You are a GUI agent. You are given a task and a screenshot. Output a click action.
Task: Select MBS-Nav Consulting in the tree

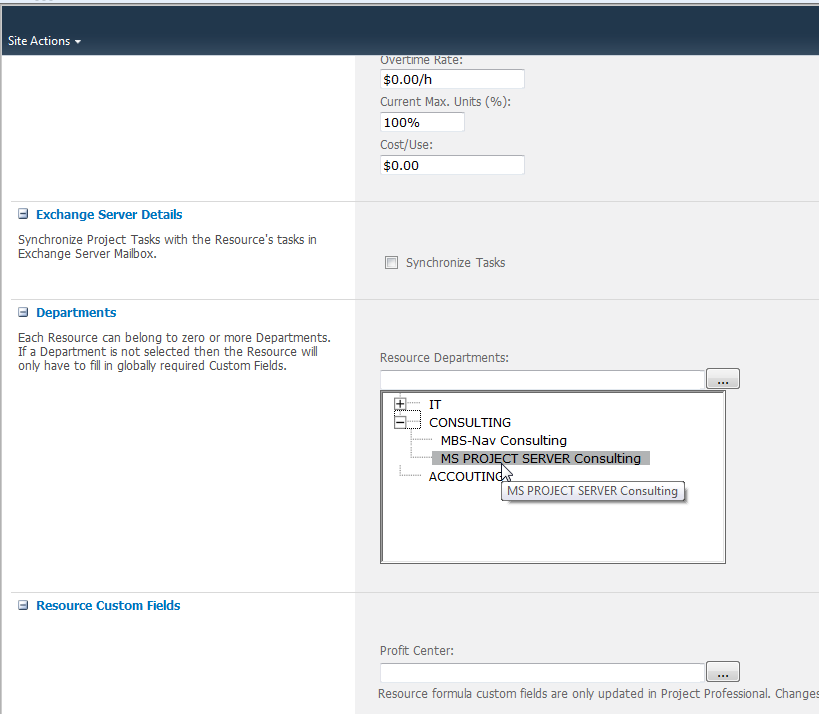point(503,440)
